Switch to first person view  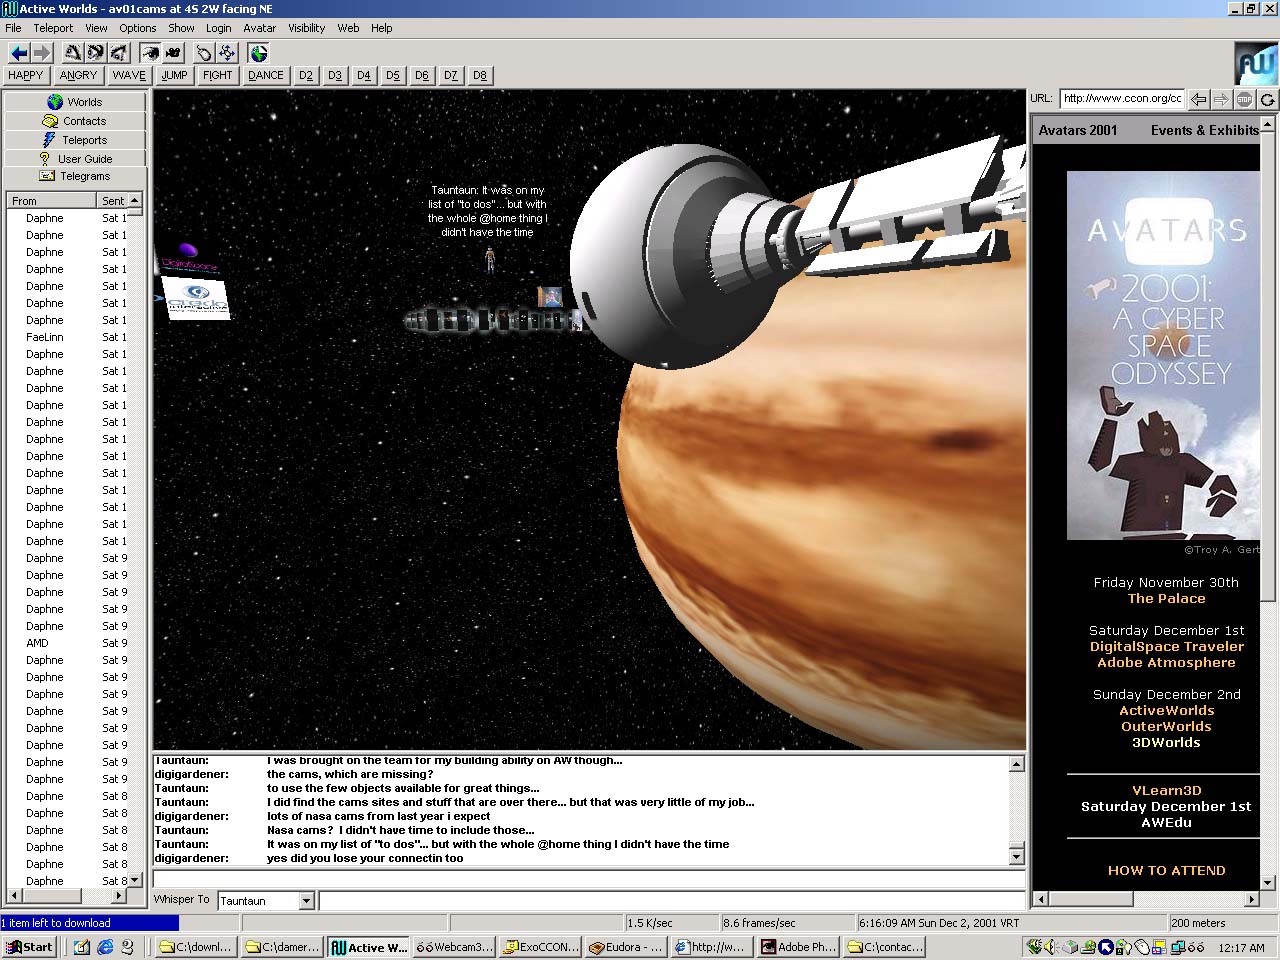[150, 53]
